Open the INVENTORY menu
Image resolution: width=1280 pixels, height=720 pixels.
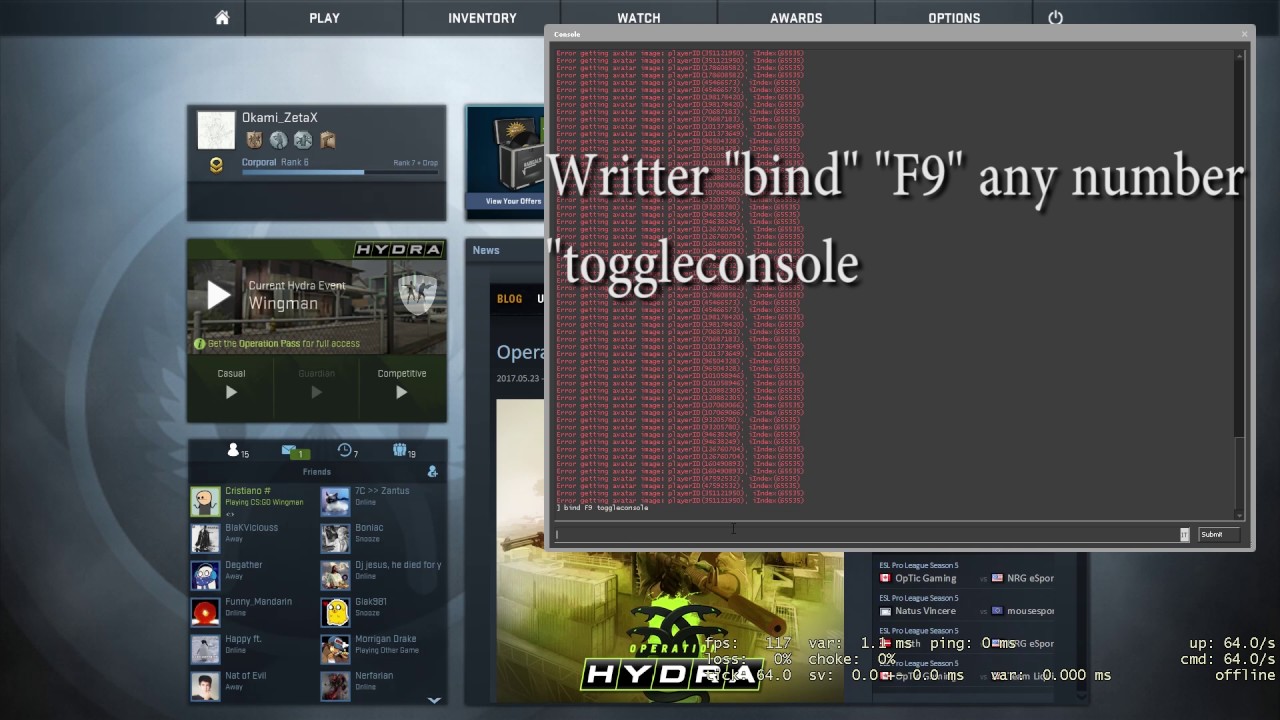click(x=482, y=18)
